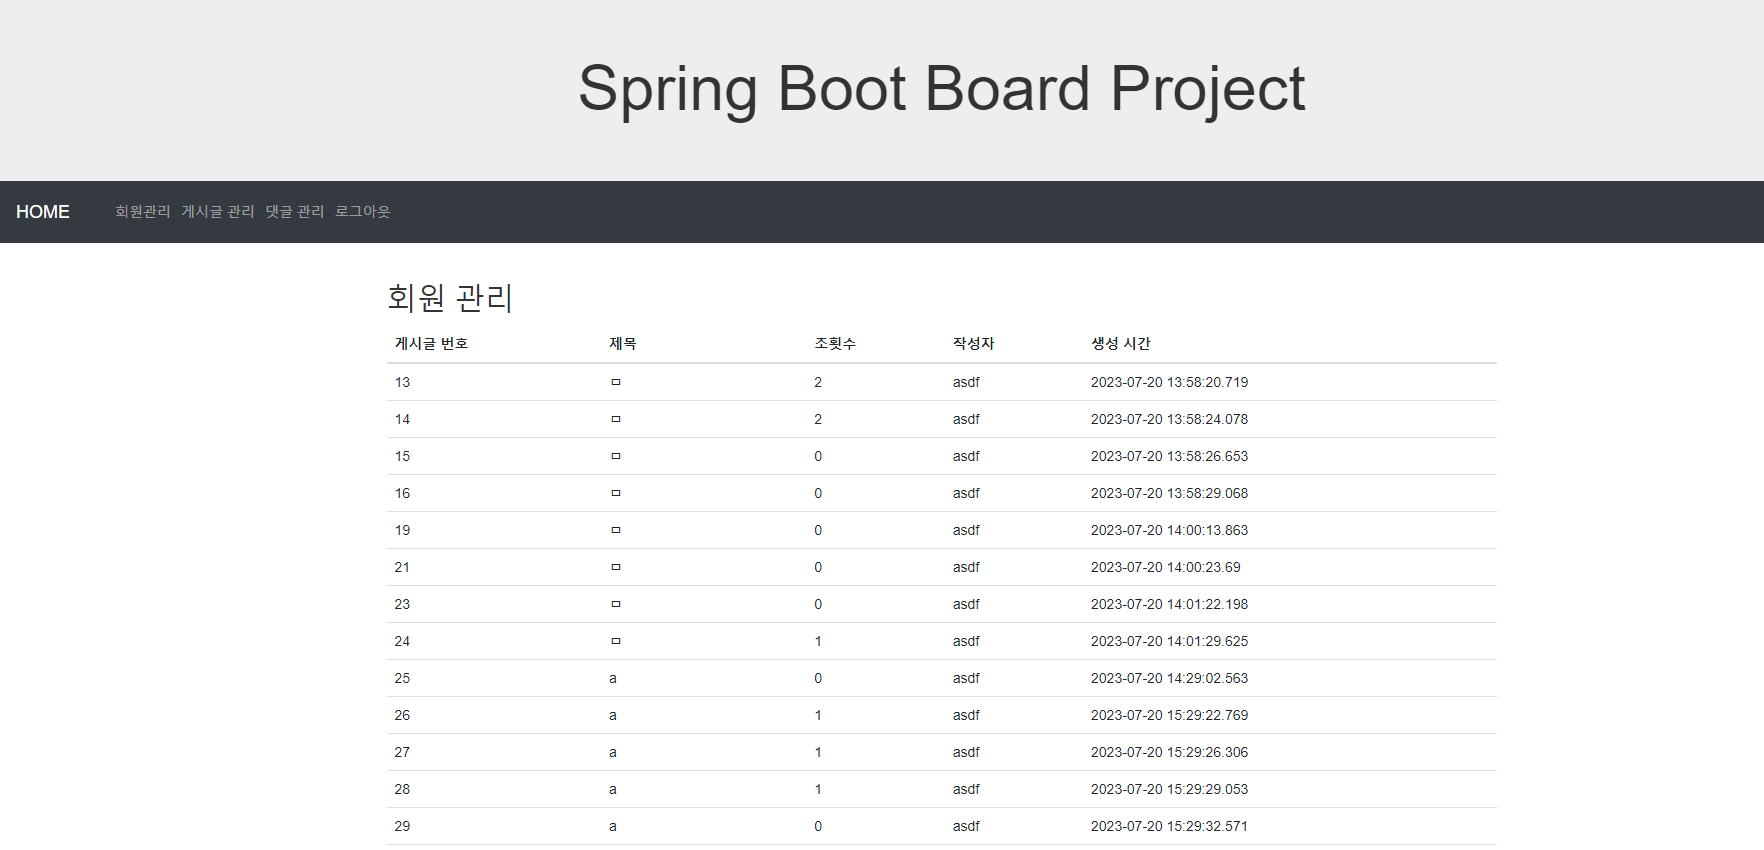Click the 게시글 번호 column header

tap(432, 343)
